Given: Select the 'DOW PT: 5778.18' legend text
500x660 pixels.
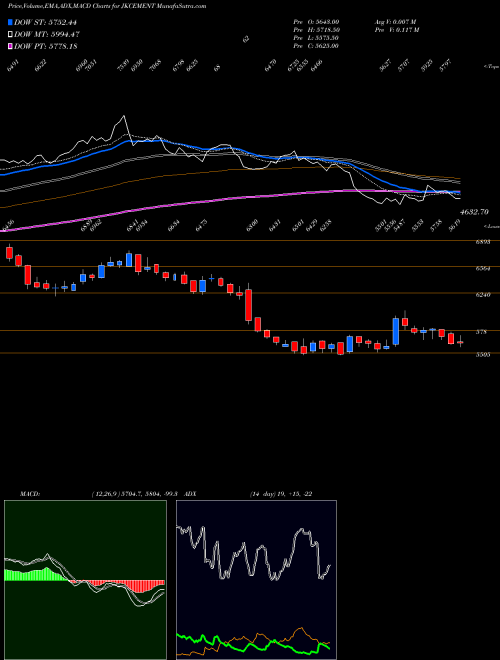Looking at the screenshot, I should point(46,46).
